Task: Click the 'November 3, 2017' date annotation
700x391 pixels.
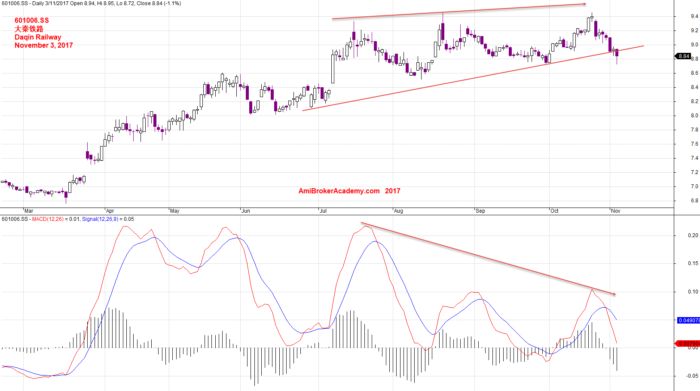Action: (x=44, y=45)
